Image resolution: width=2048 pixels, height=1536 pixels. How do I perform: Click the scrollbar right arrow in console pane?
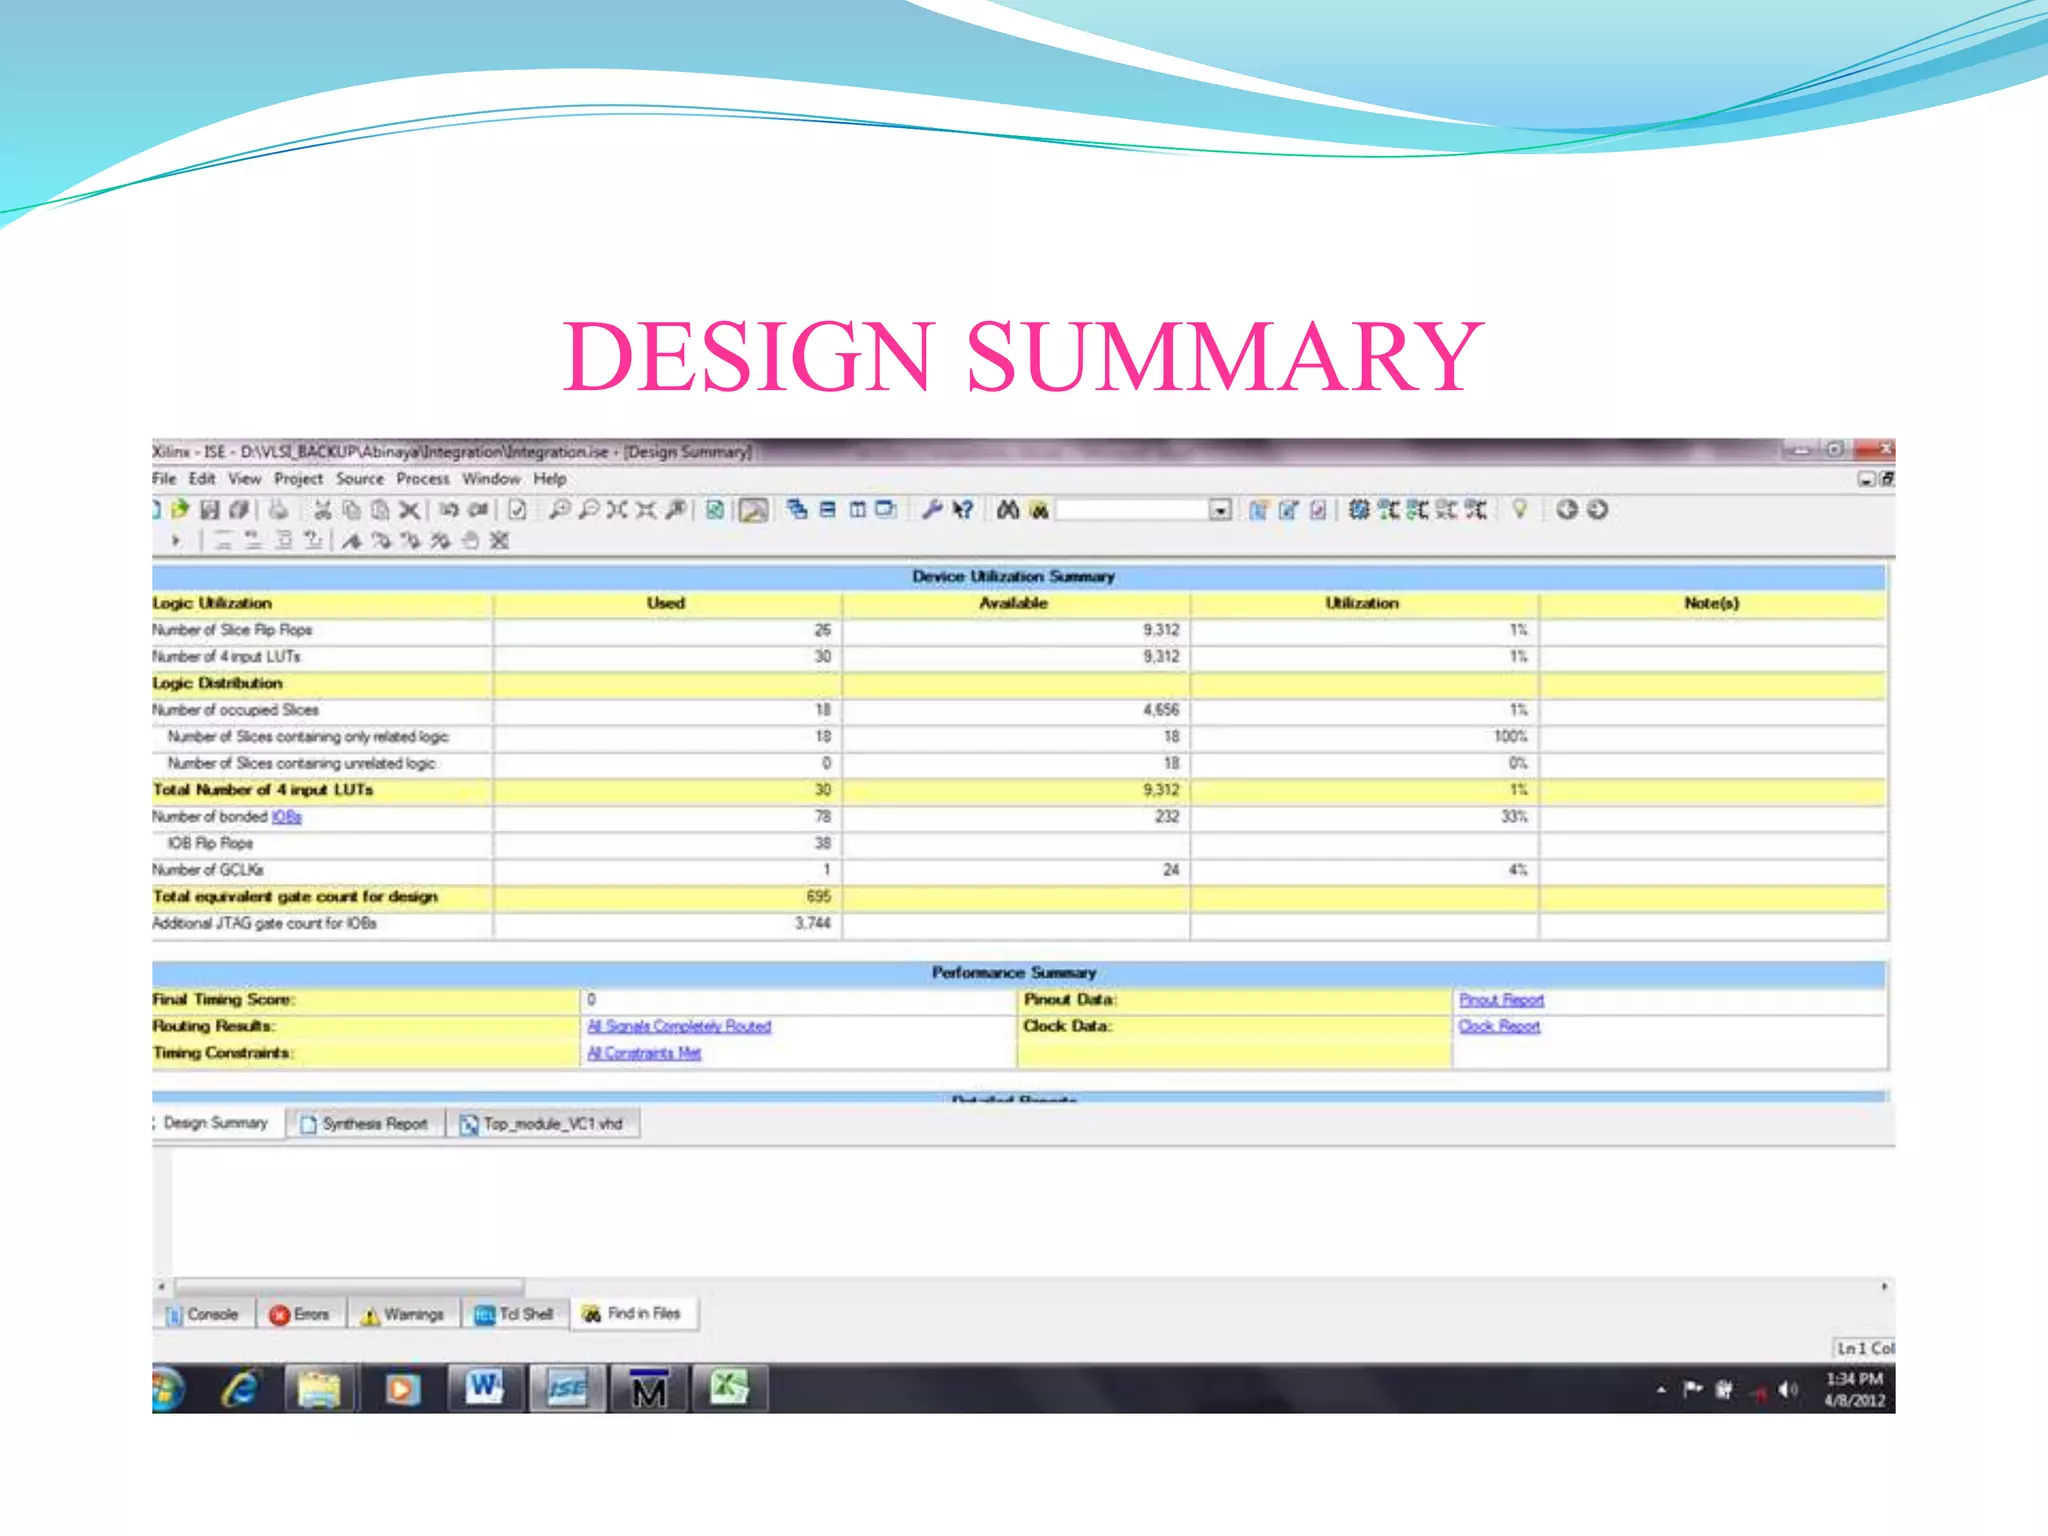(1884, 1286)
